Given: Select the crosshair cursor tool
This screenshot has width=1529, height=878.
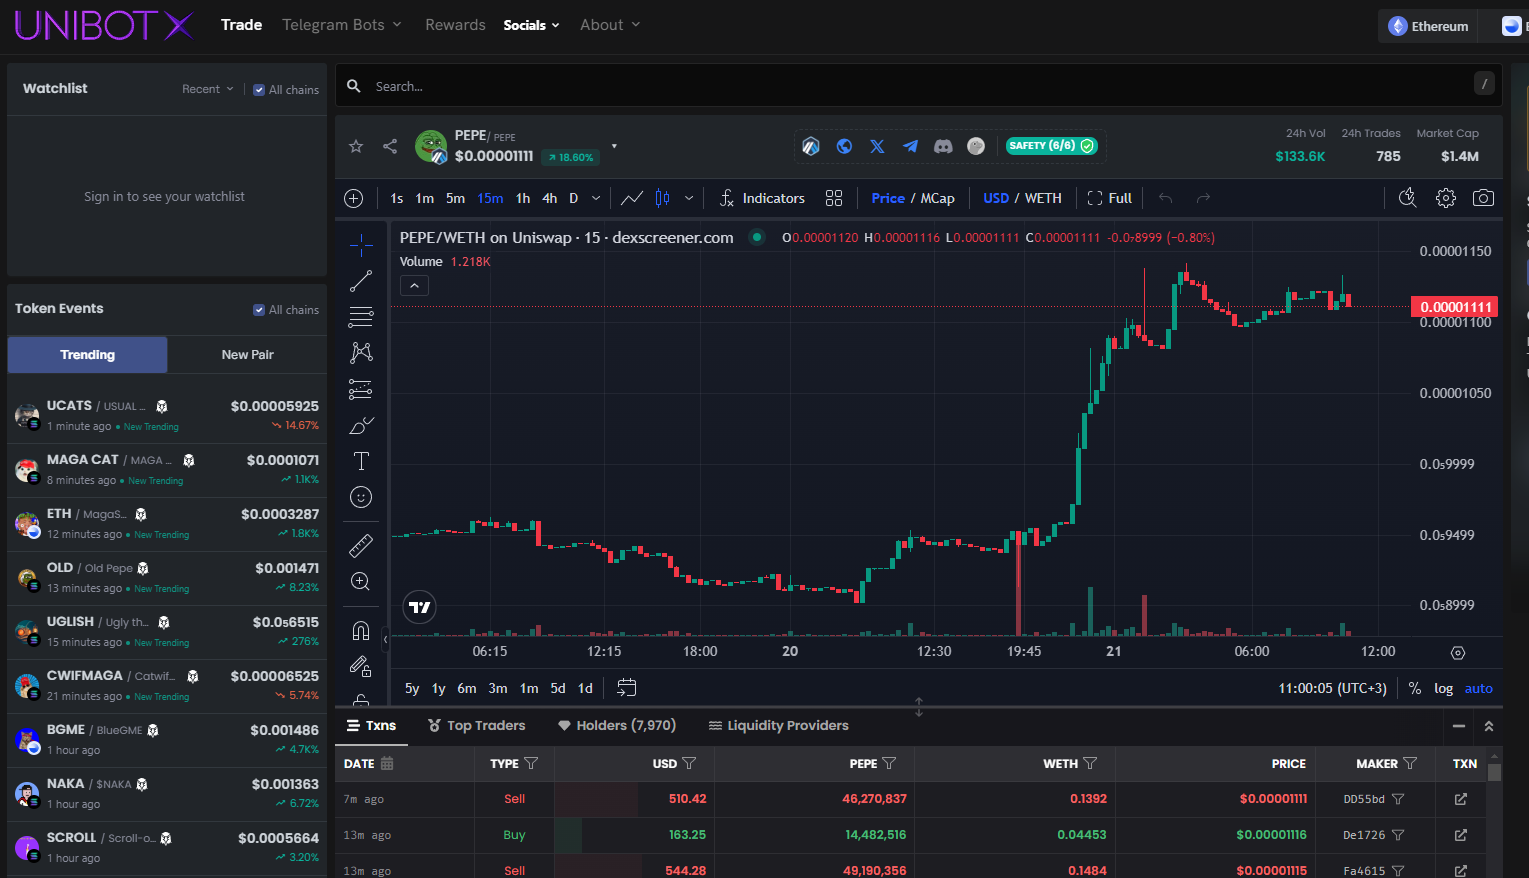Looking at the screenshot, I should point(361,245).
